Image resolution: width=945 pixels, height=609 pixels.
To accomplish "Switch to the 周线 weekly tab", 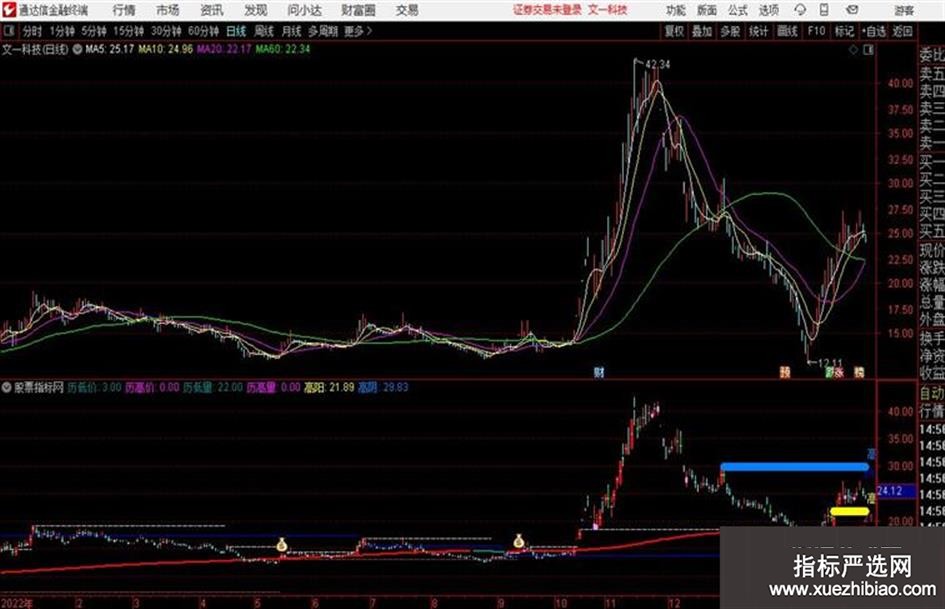I will coord(263,31).
